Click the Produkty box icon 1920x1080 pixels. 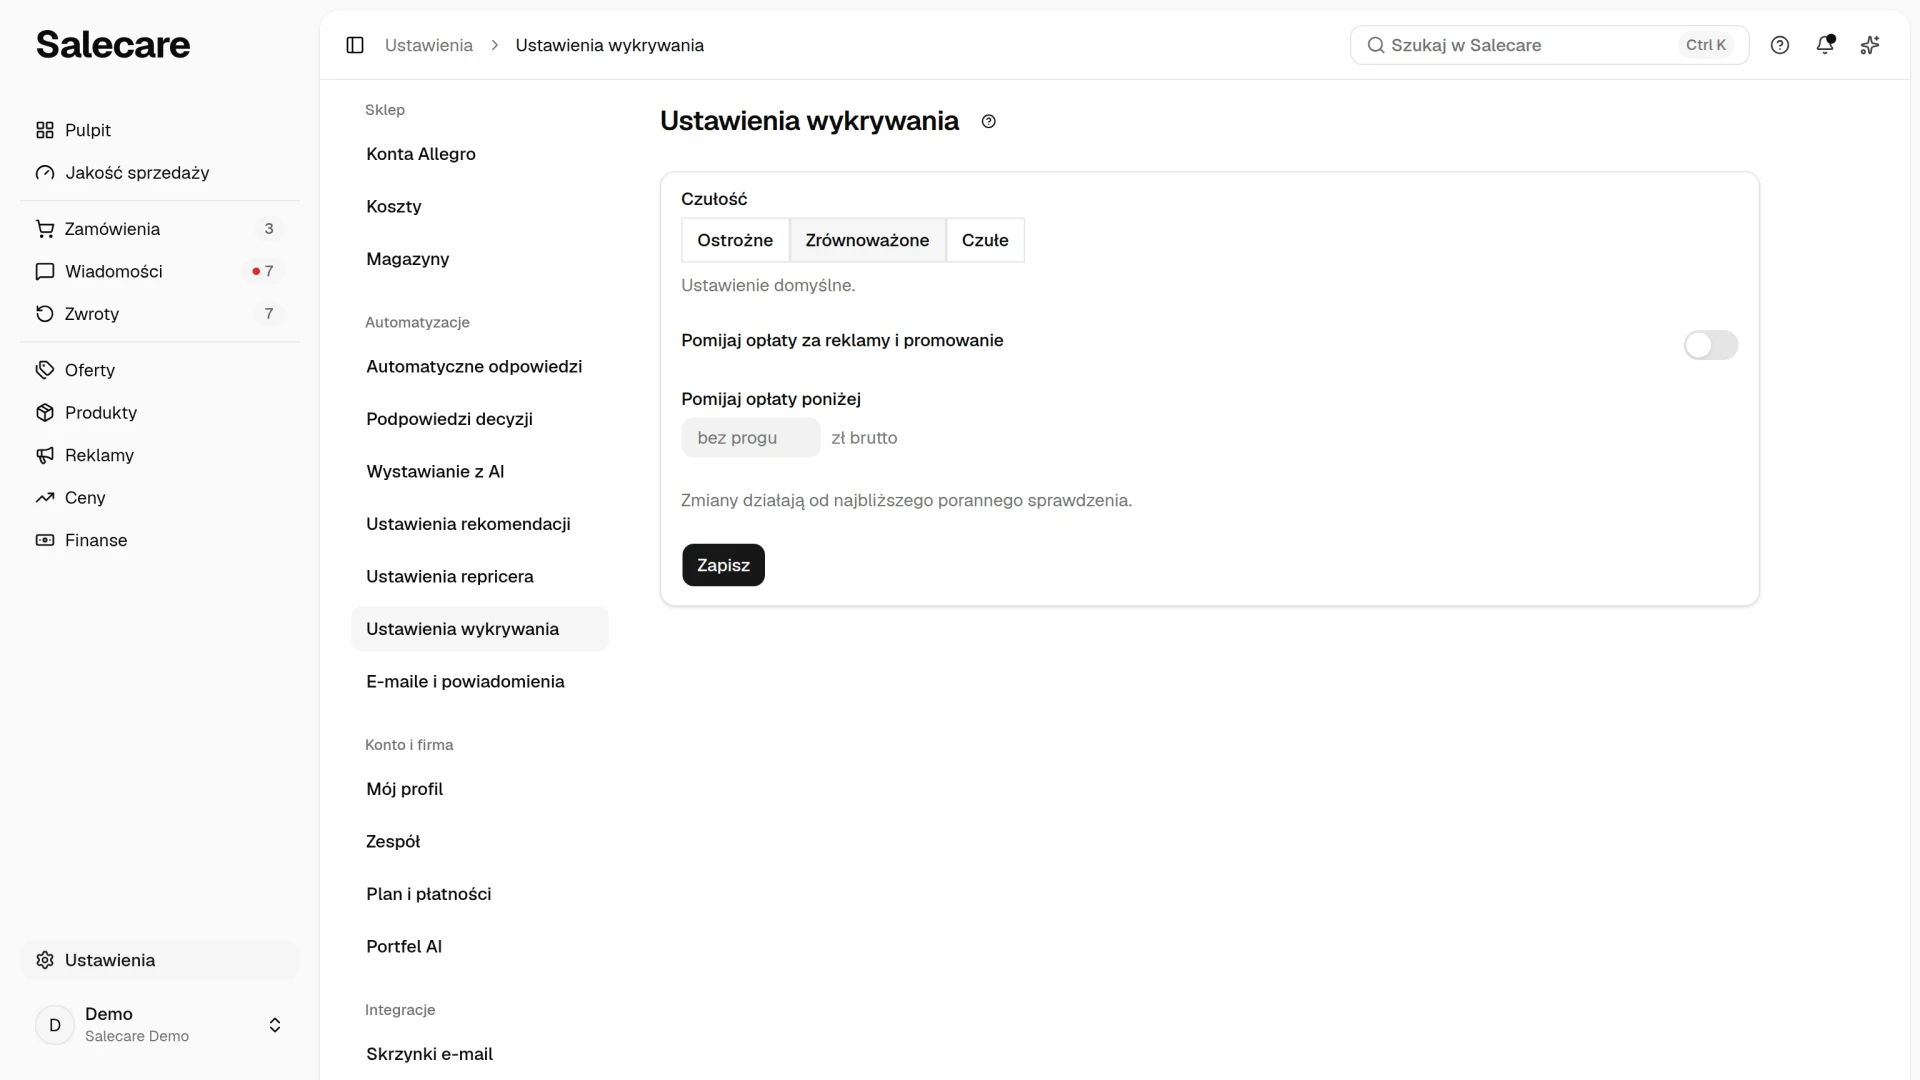(45, 412)
